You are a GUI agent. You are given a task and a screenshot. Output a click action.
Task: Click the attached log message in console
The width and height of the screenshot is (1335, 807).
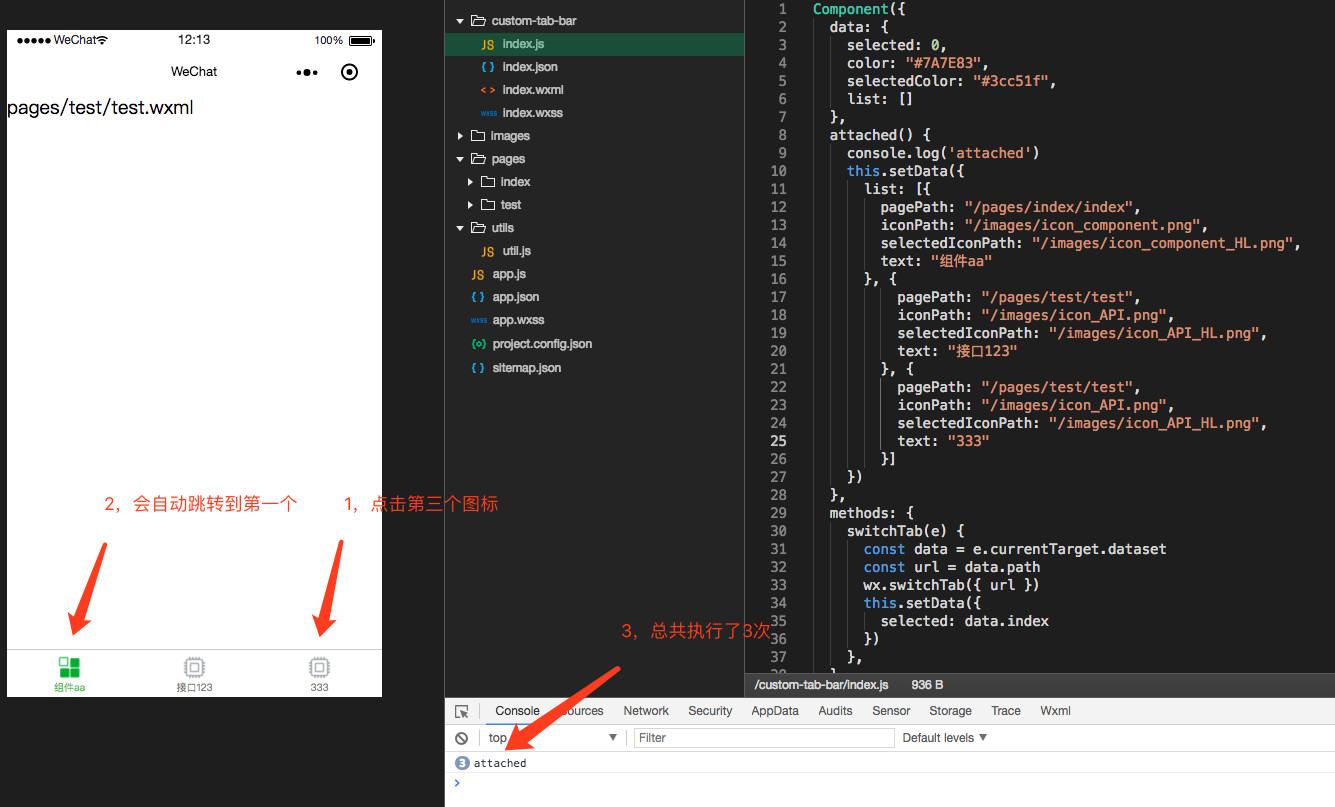[500, 763]
